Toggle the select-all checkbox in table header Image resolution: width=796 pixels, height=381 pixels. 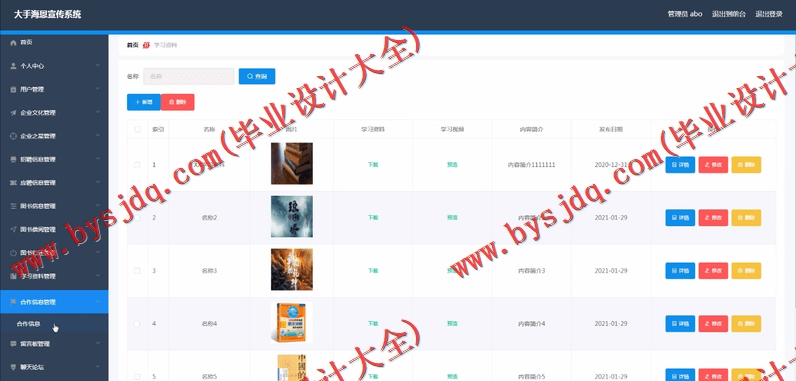pos(137,129)
